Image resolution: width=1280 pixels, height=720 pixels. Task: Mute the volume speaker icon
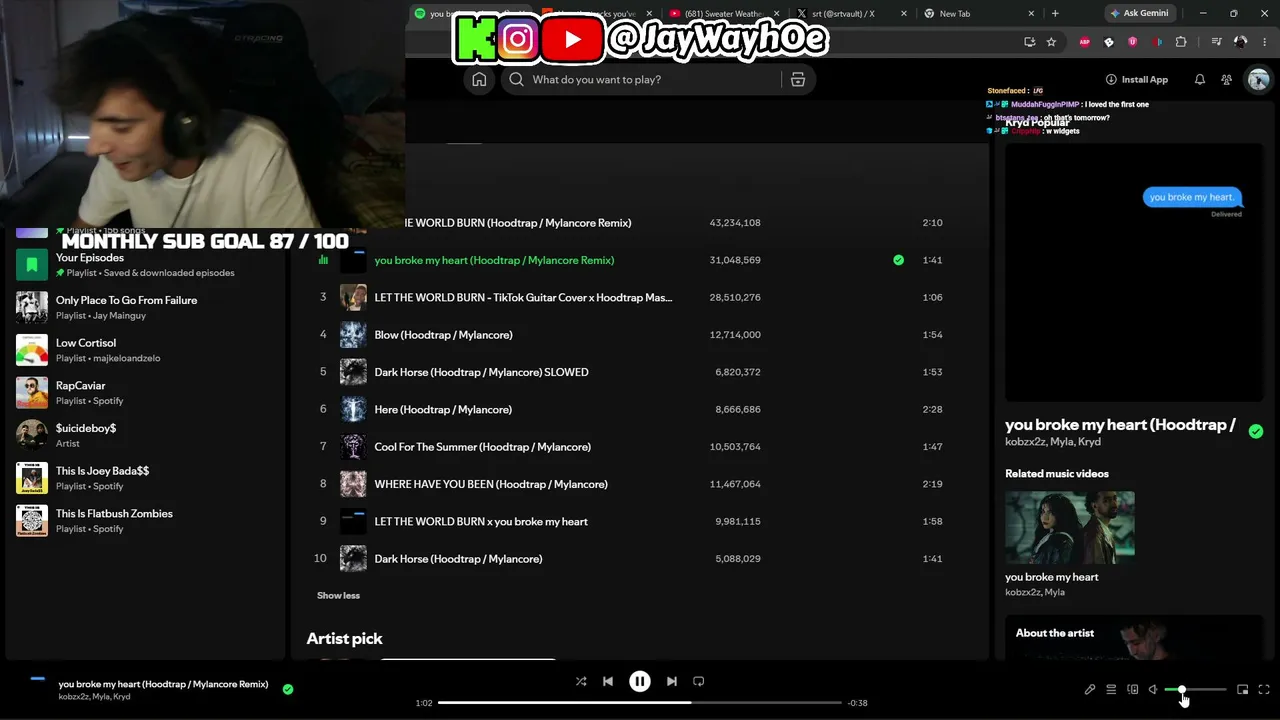(1153, 690)
